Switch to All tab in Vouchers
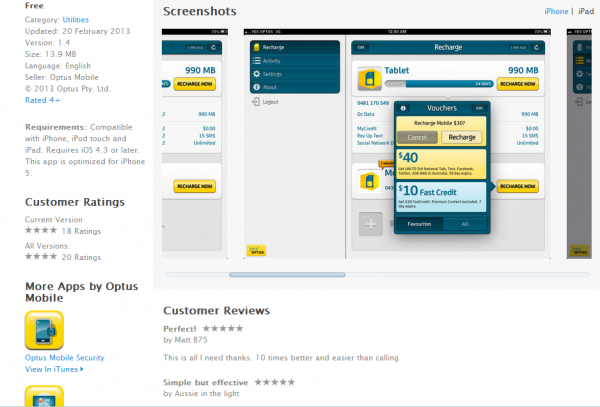 465,224
